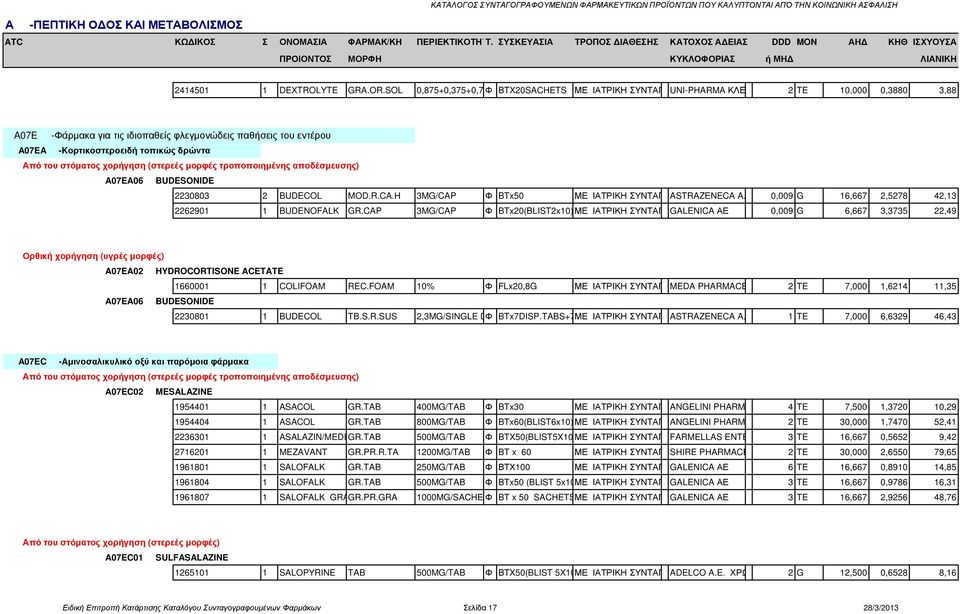Click the 'ΚΗΘ' column header
The width and height of the screenshot is (960, 614).
point(898,42)
